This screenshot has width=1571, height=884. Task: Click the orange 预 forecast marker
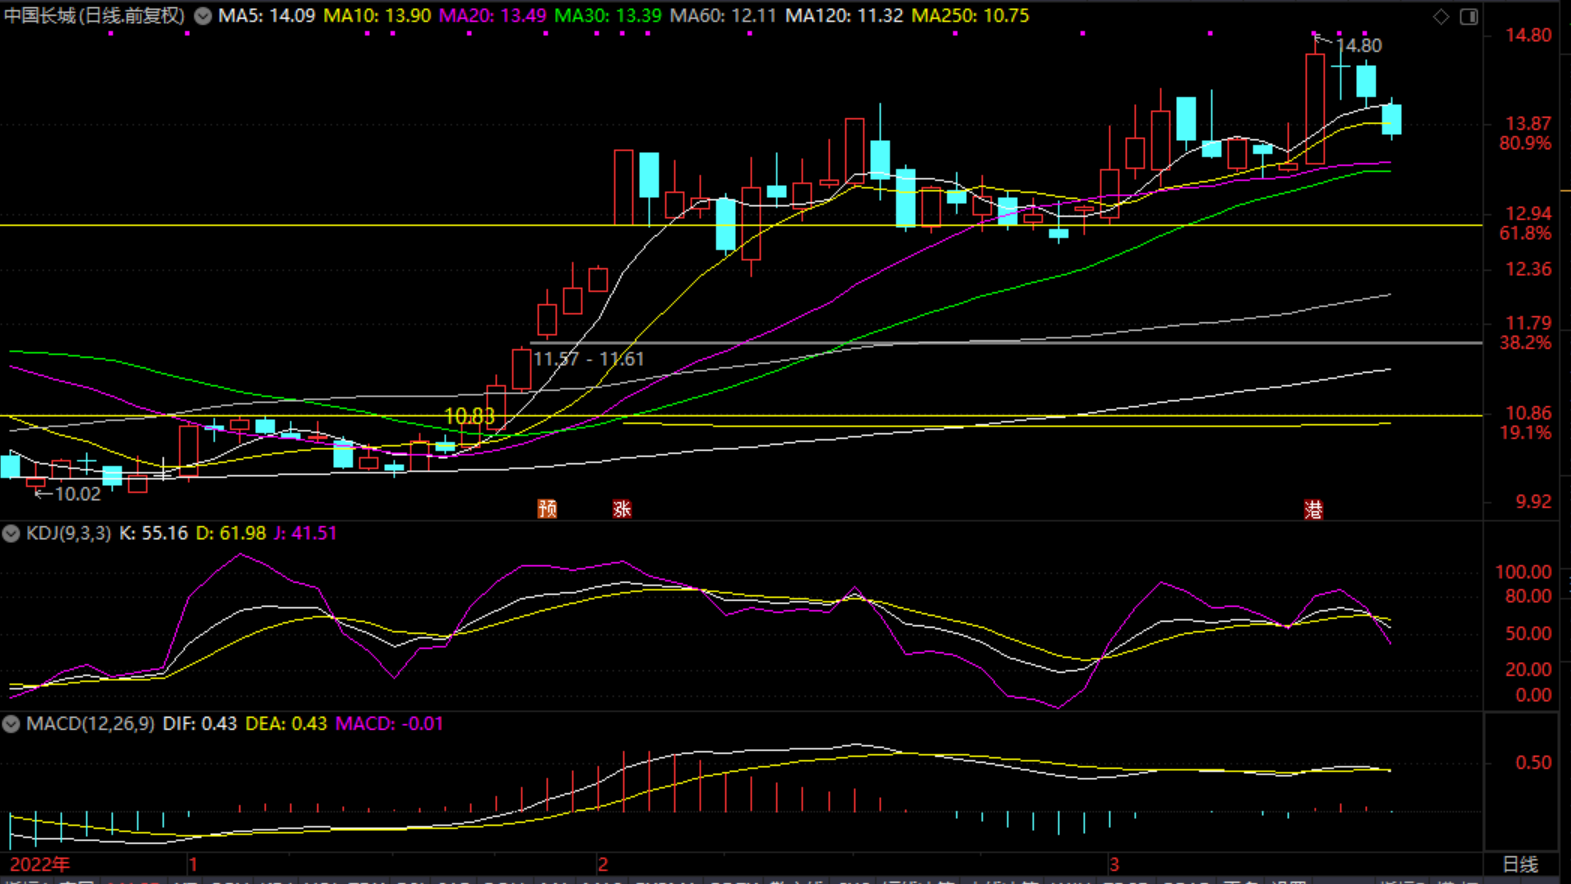tap(547, 509)
